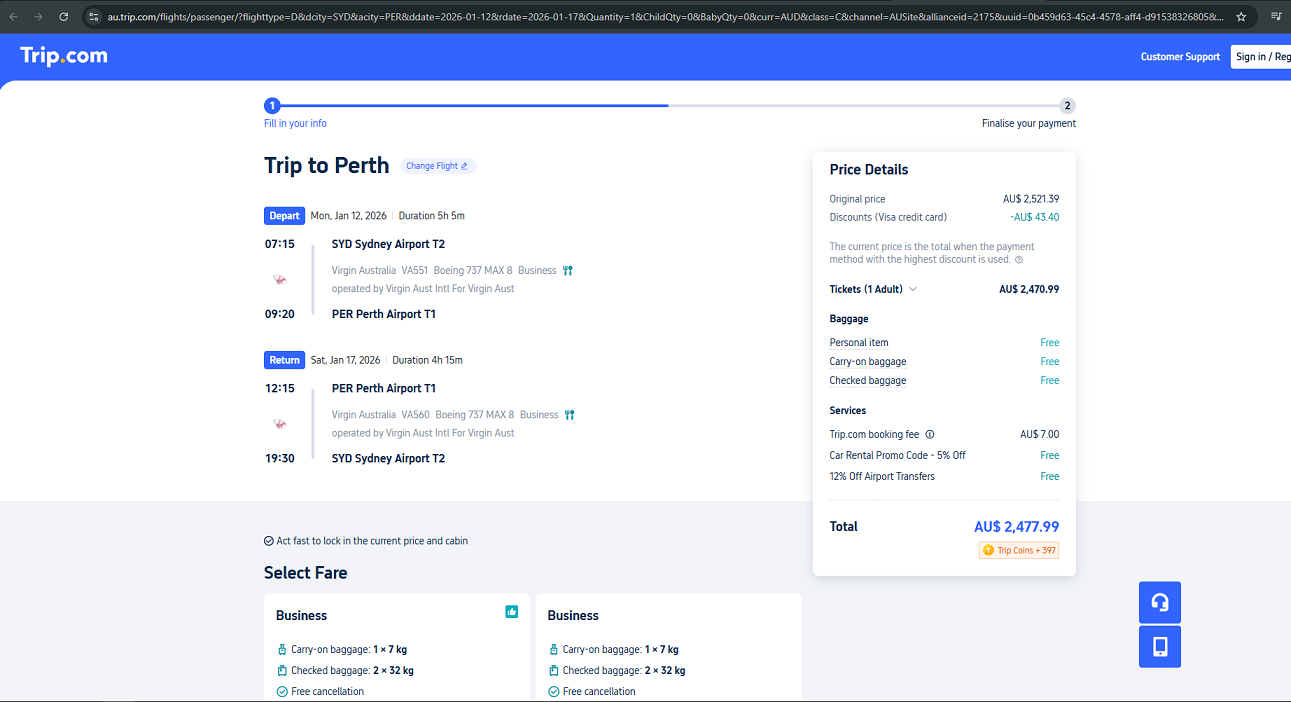This screenshot has width=1291, height=702.
Task: Click the Trip.com logo
Action: click(64, 56)
